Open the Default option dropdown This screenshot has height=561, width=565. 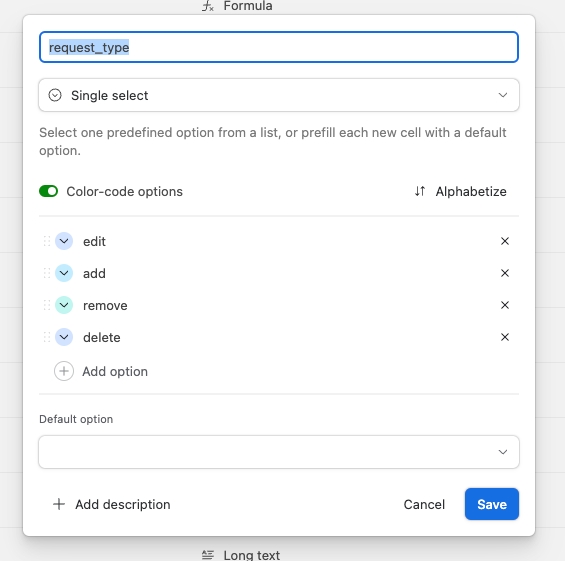pyautogui.click(x=279, y=452)
